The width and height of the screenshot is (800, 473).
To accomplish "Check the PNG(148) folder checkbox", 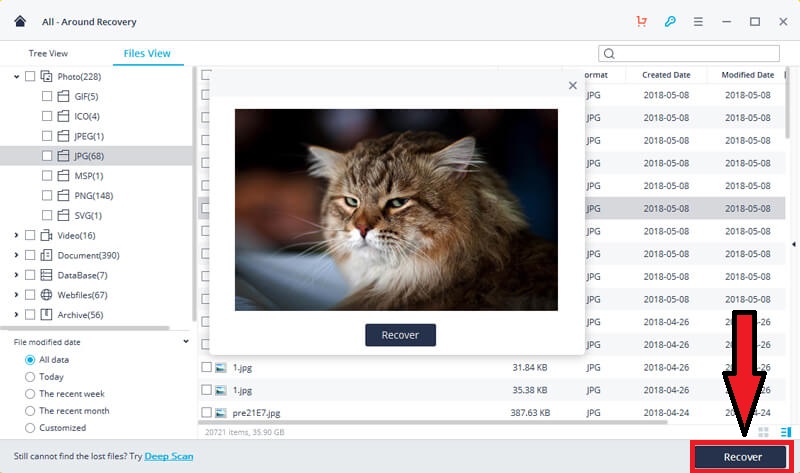I will (47, 195).
